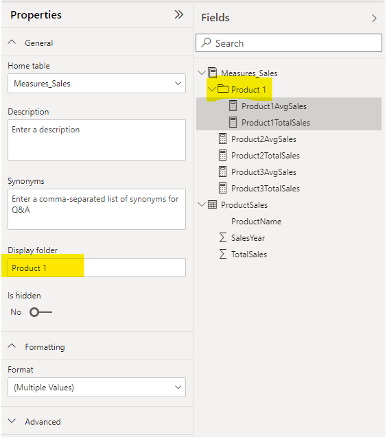Click the Description text area
Viewport: 386px width, 438px height.
[x=96, y=140]
